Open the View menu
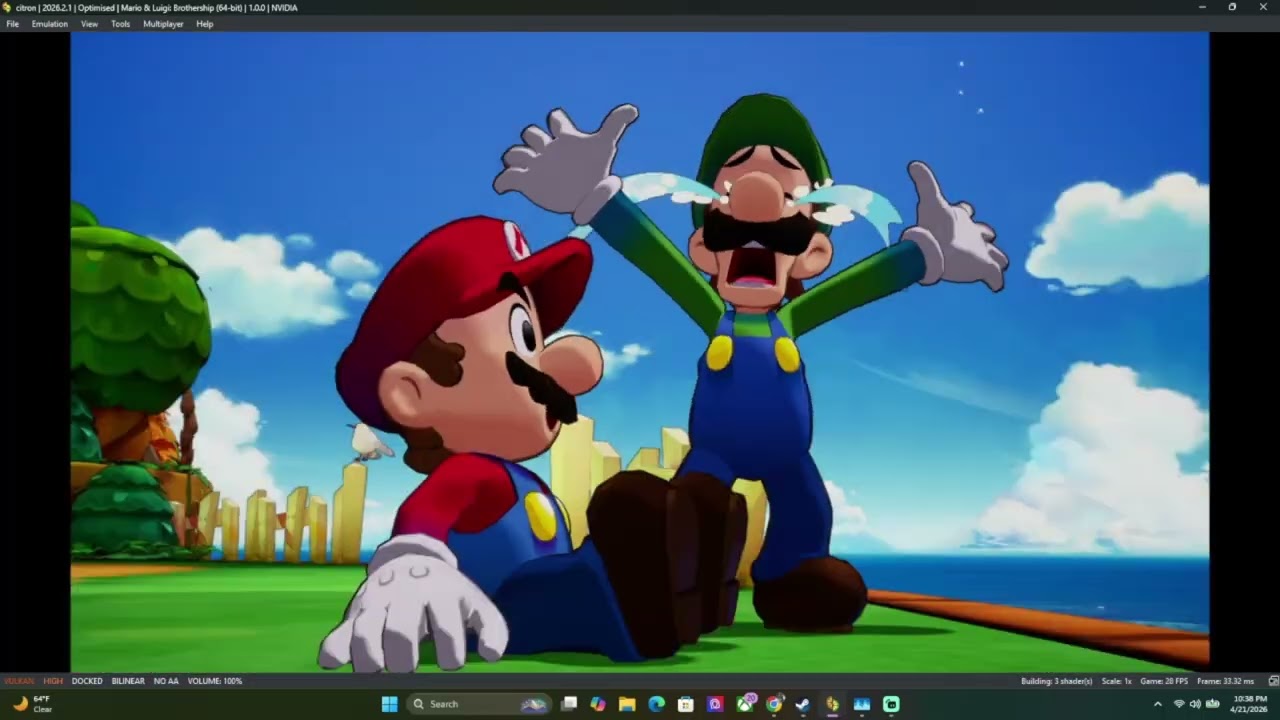The width and height of the screenshot is (1280, 720). tap(89, 24)
